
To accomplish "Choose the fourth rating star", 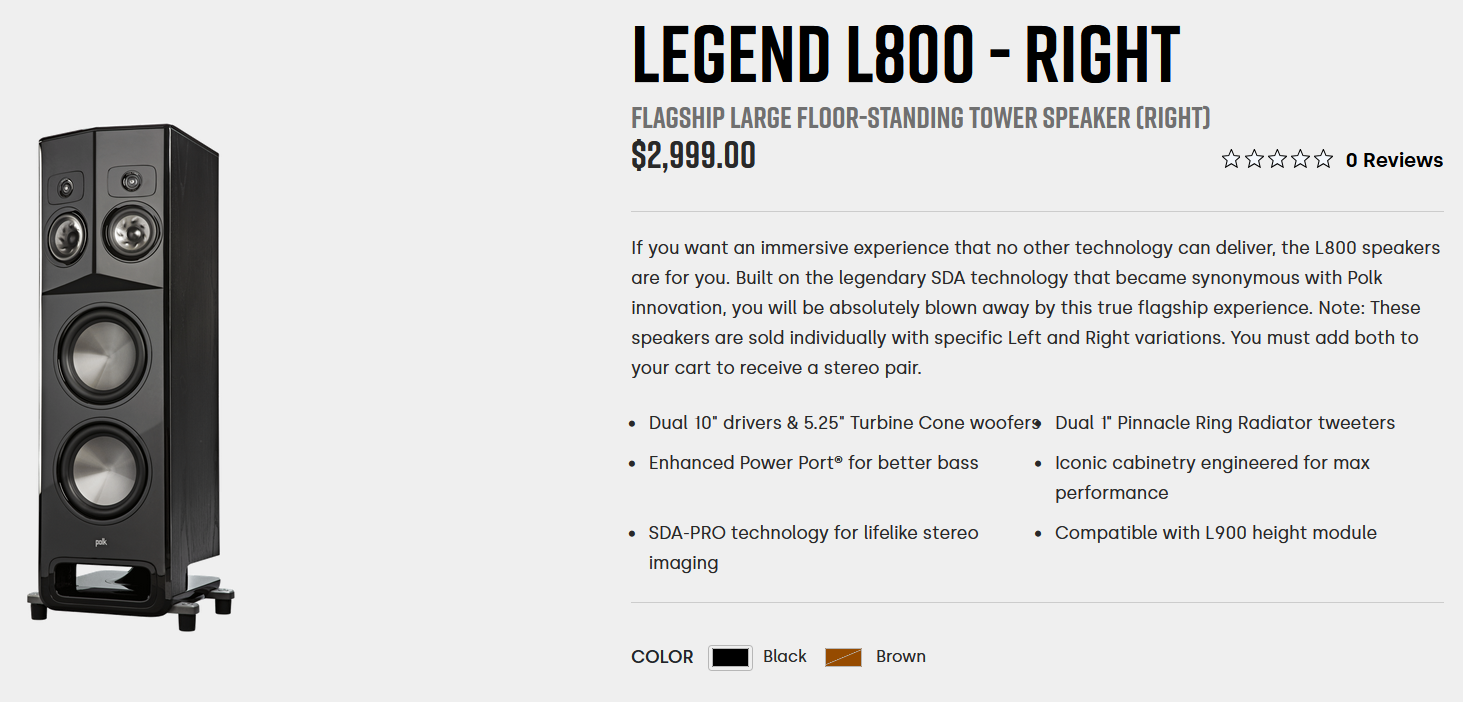I will click(x=1300, y=159).
